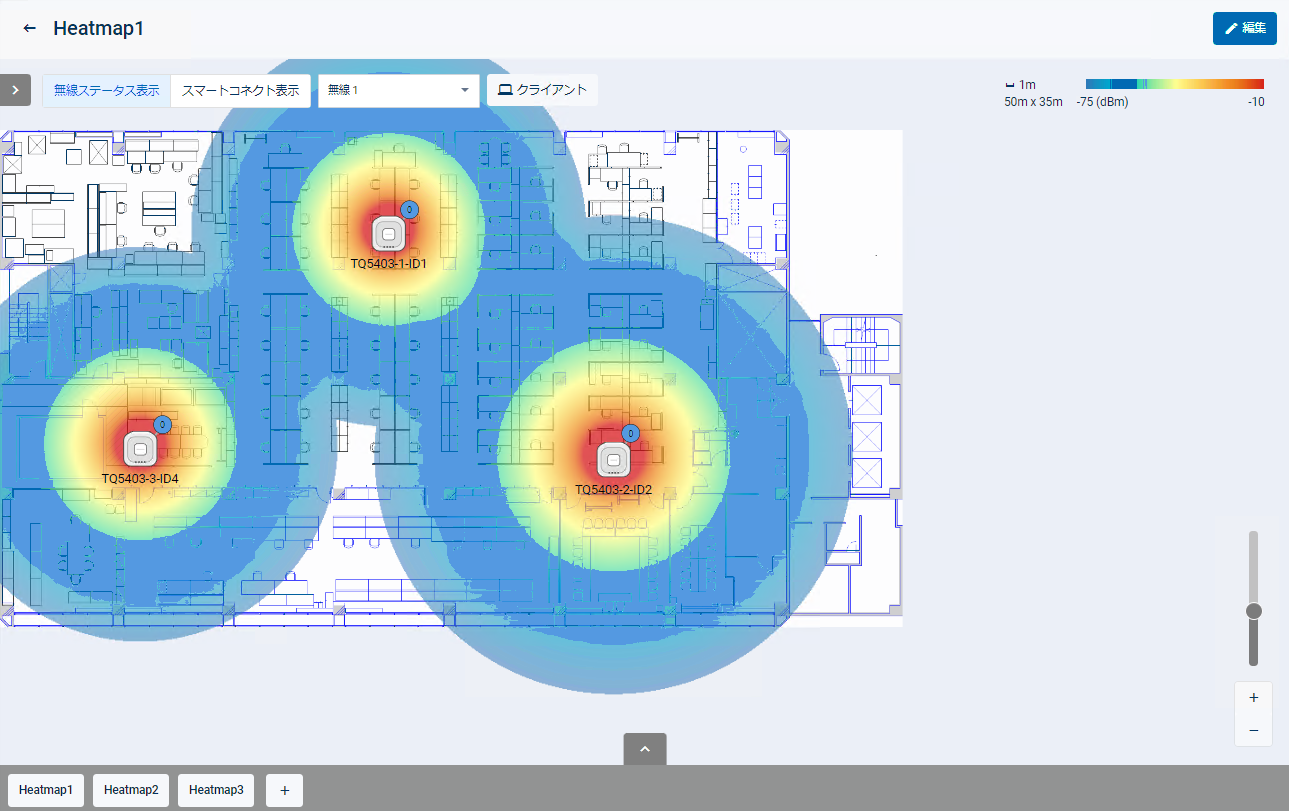Toggle the クライアント display button
Viewport: 1289px width, 811px height.
[x=542, y=90]
